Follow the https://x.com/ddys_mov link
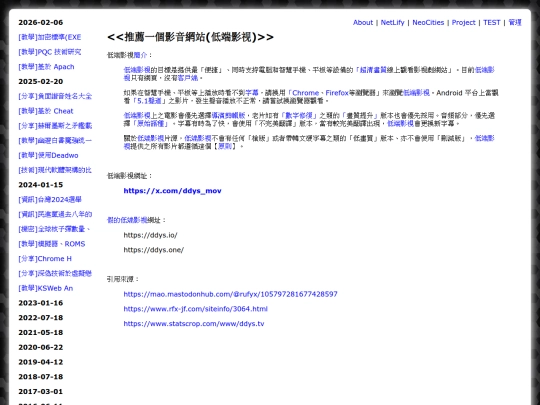Image resolution: width=540 pixels, height=405 pixels. [x=173, y=191]
